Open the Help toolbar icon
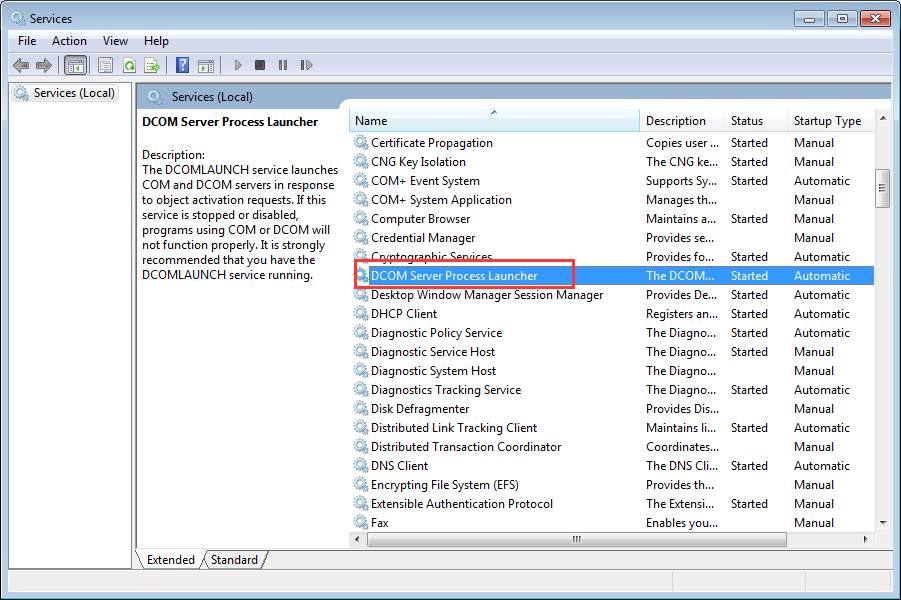 pyautogui.click(x=182, y=66)
